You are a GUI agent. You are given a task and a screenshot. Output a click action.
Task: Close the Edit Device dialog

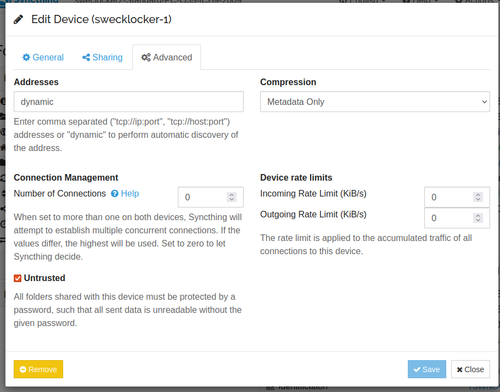pyautogui.click(x=470, y=369)
